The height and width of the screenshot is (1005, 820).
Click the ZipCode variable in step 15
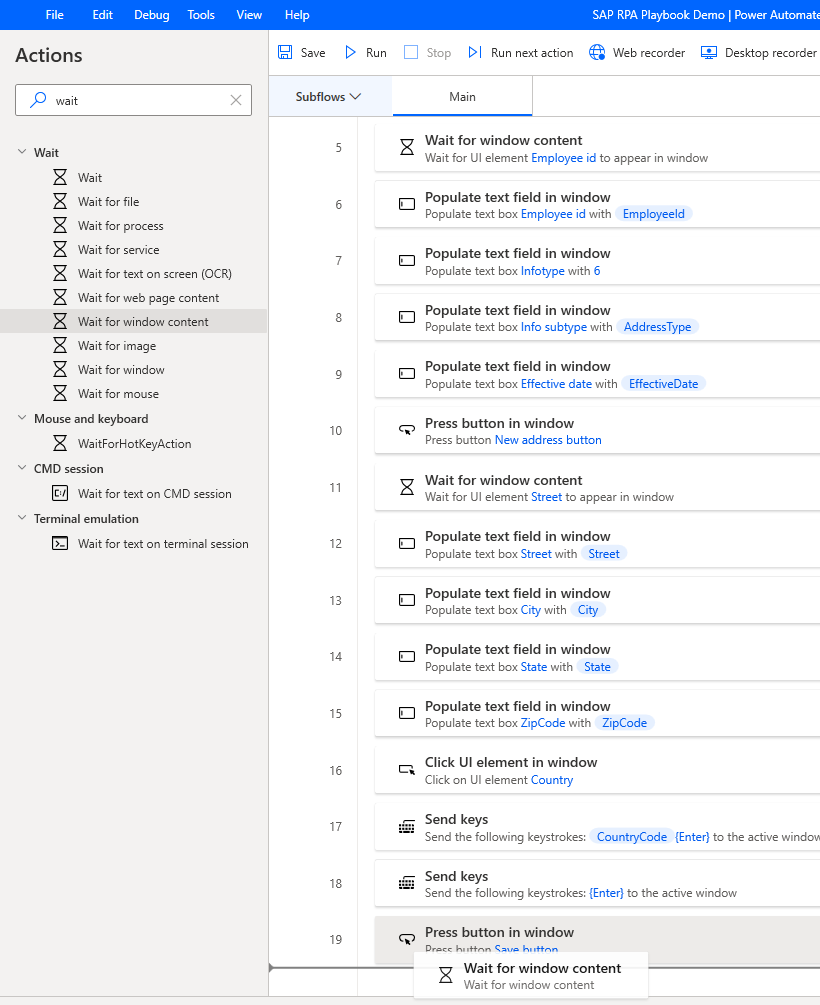[x=624, y=723]
